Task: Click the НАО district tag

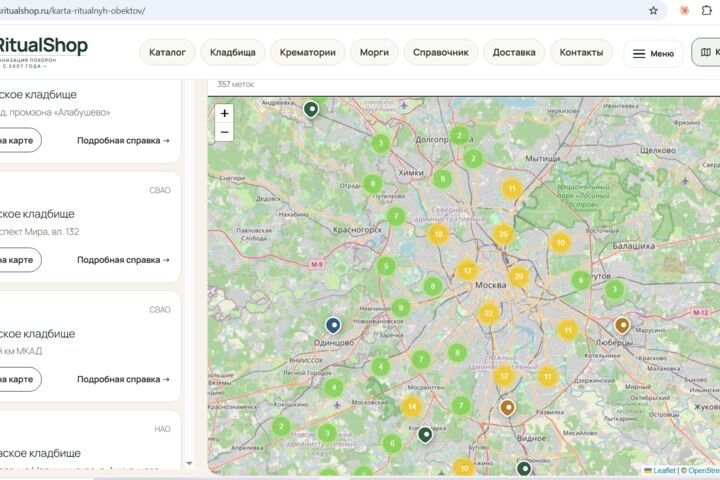Action: pyautogui.click(x=162, y=429)
